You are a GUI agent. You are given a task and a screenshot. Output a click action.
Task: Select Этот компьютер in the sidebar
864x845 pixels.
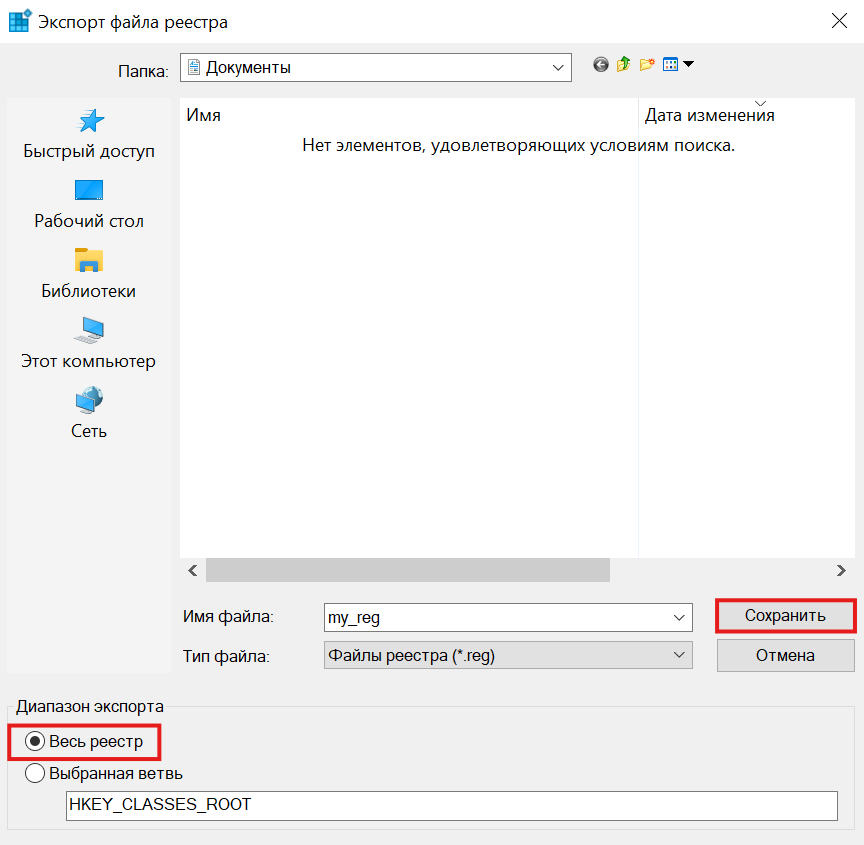(x=89, y=345)
